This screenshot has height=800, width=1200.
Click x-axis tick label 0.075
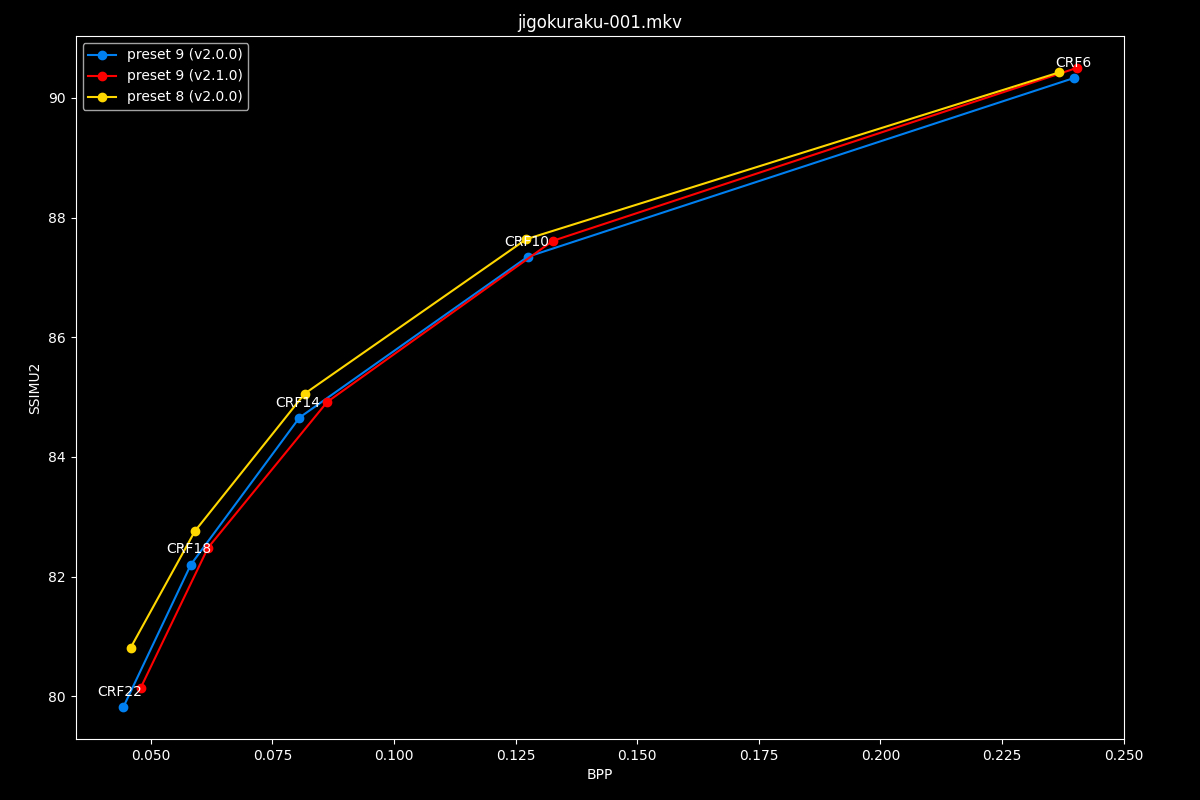[x=272, y=756]
